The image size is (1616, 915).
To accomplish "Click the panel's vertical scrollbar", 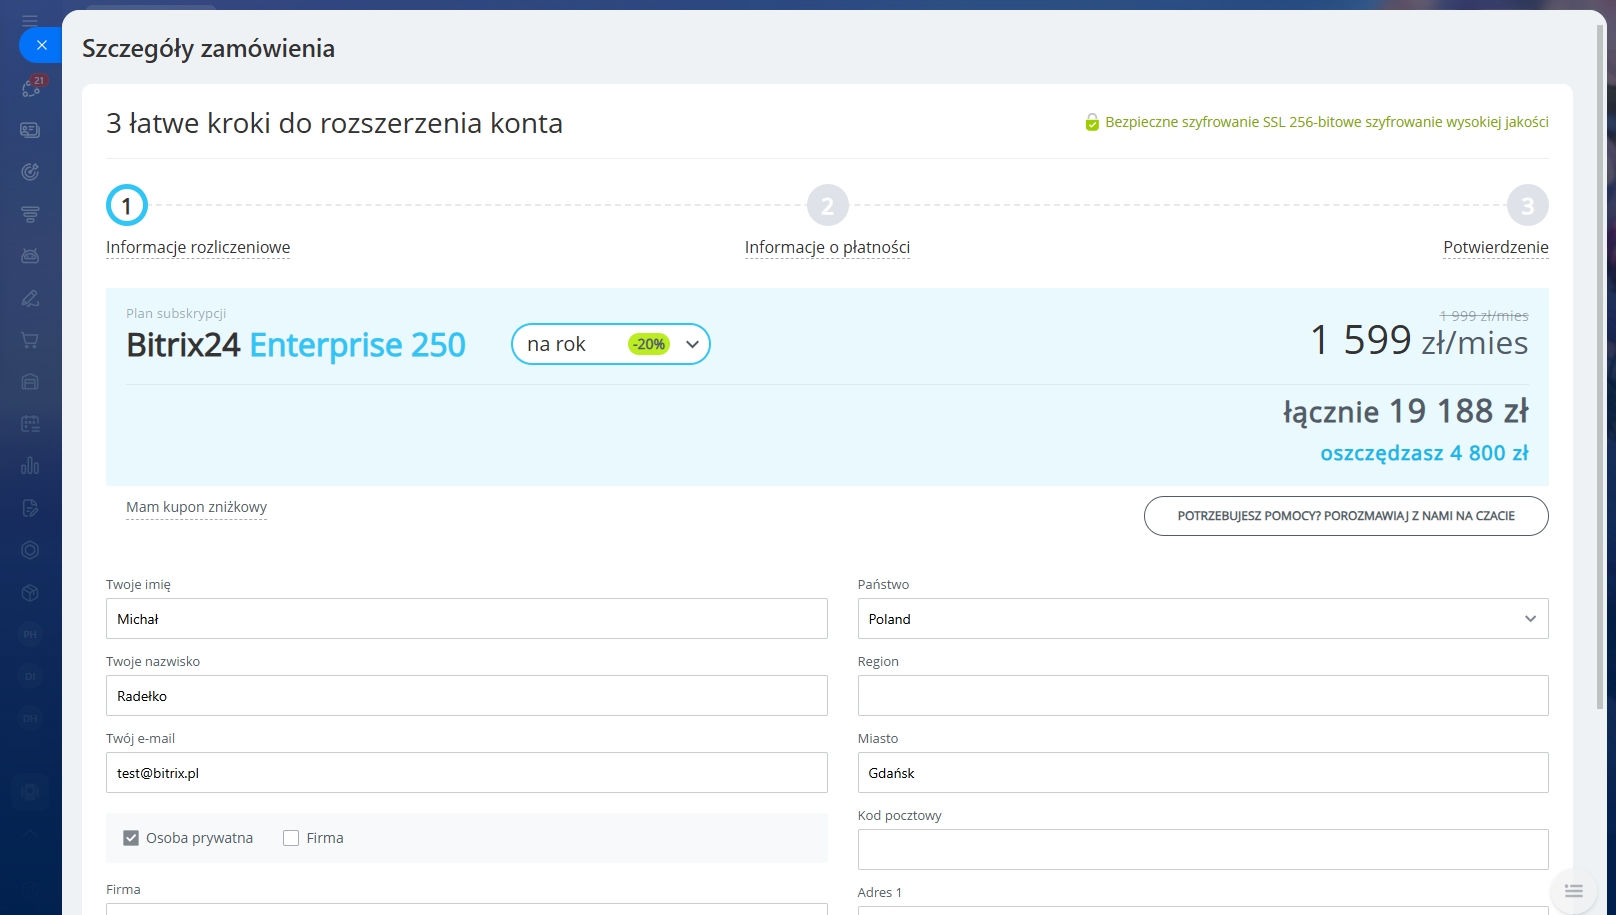I will [1600, 366].
